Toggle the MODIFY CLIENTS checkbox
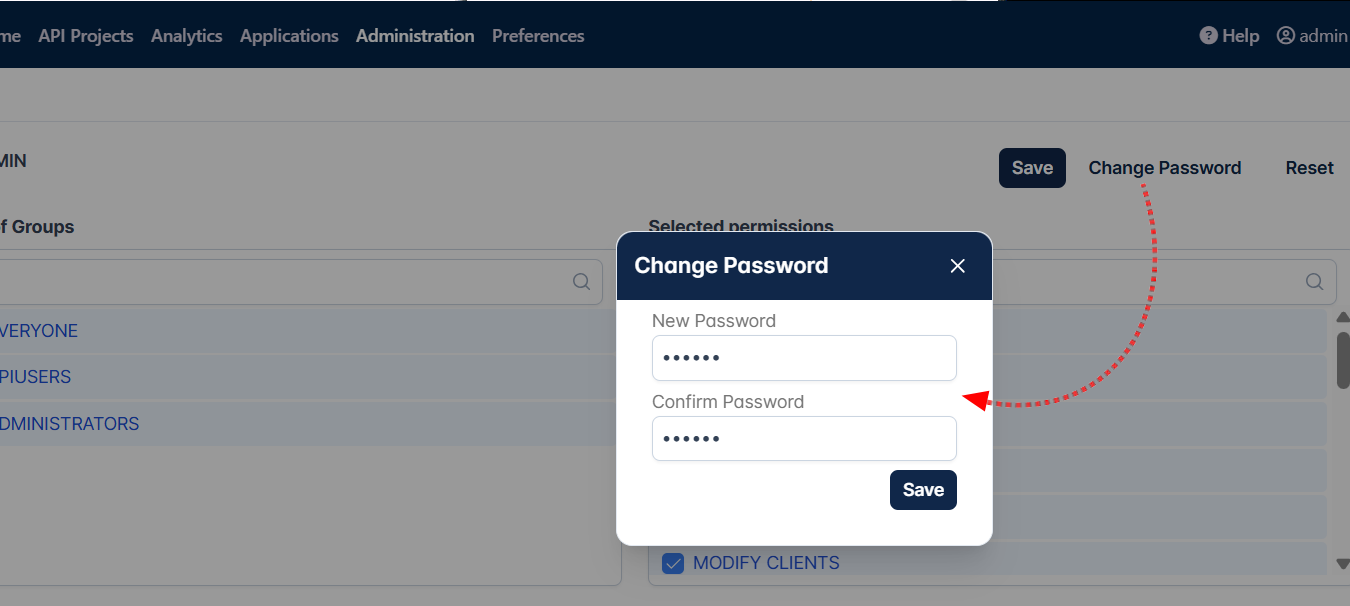Screen dimensions: 1350x606 (x=674, y=563)
